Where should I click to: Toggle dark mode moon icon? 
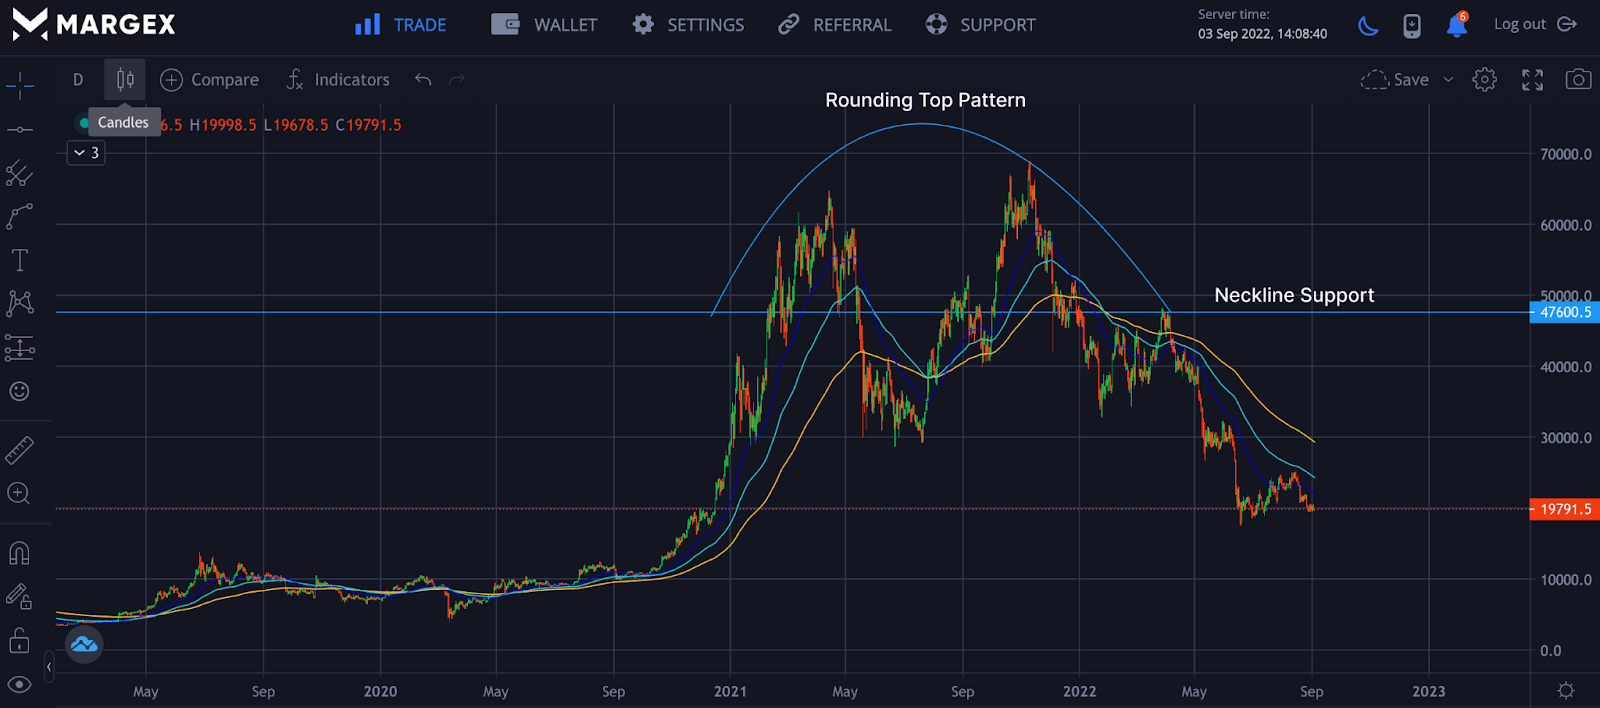pos(1368,26)
